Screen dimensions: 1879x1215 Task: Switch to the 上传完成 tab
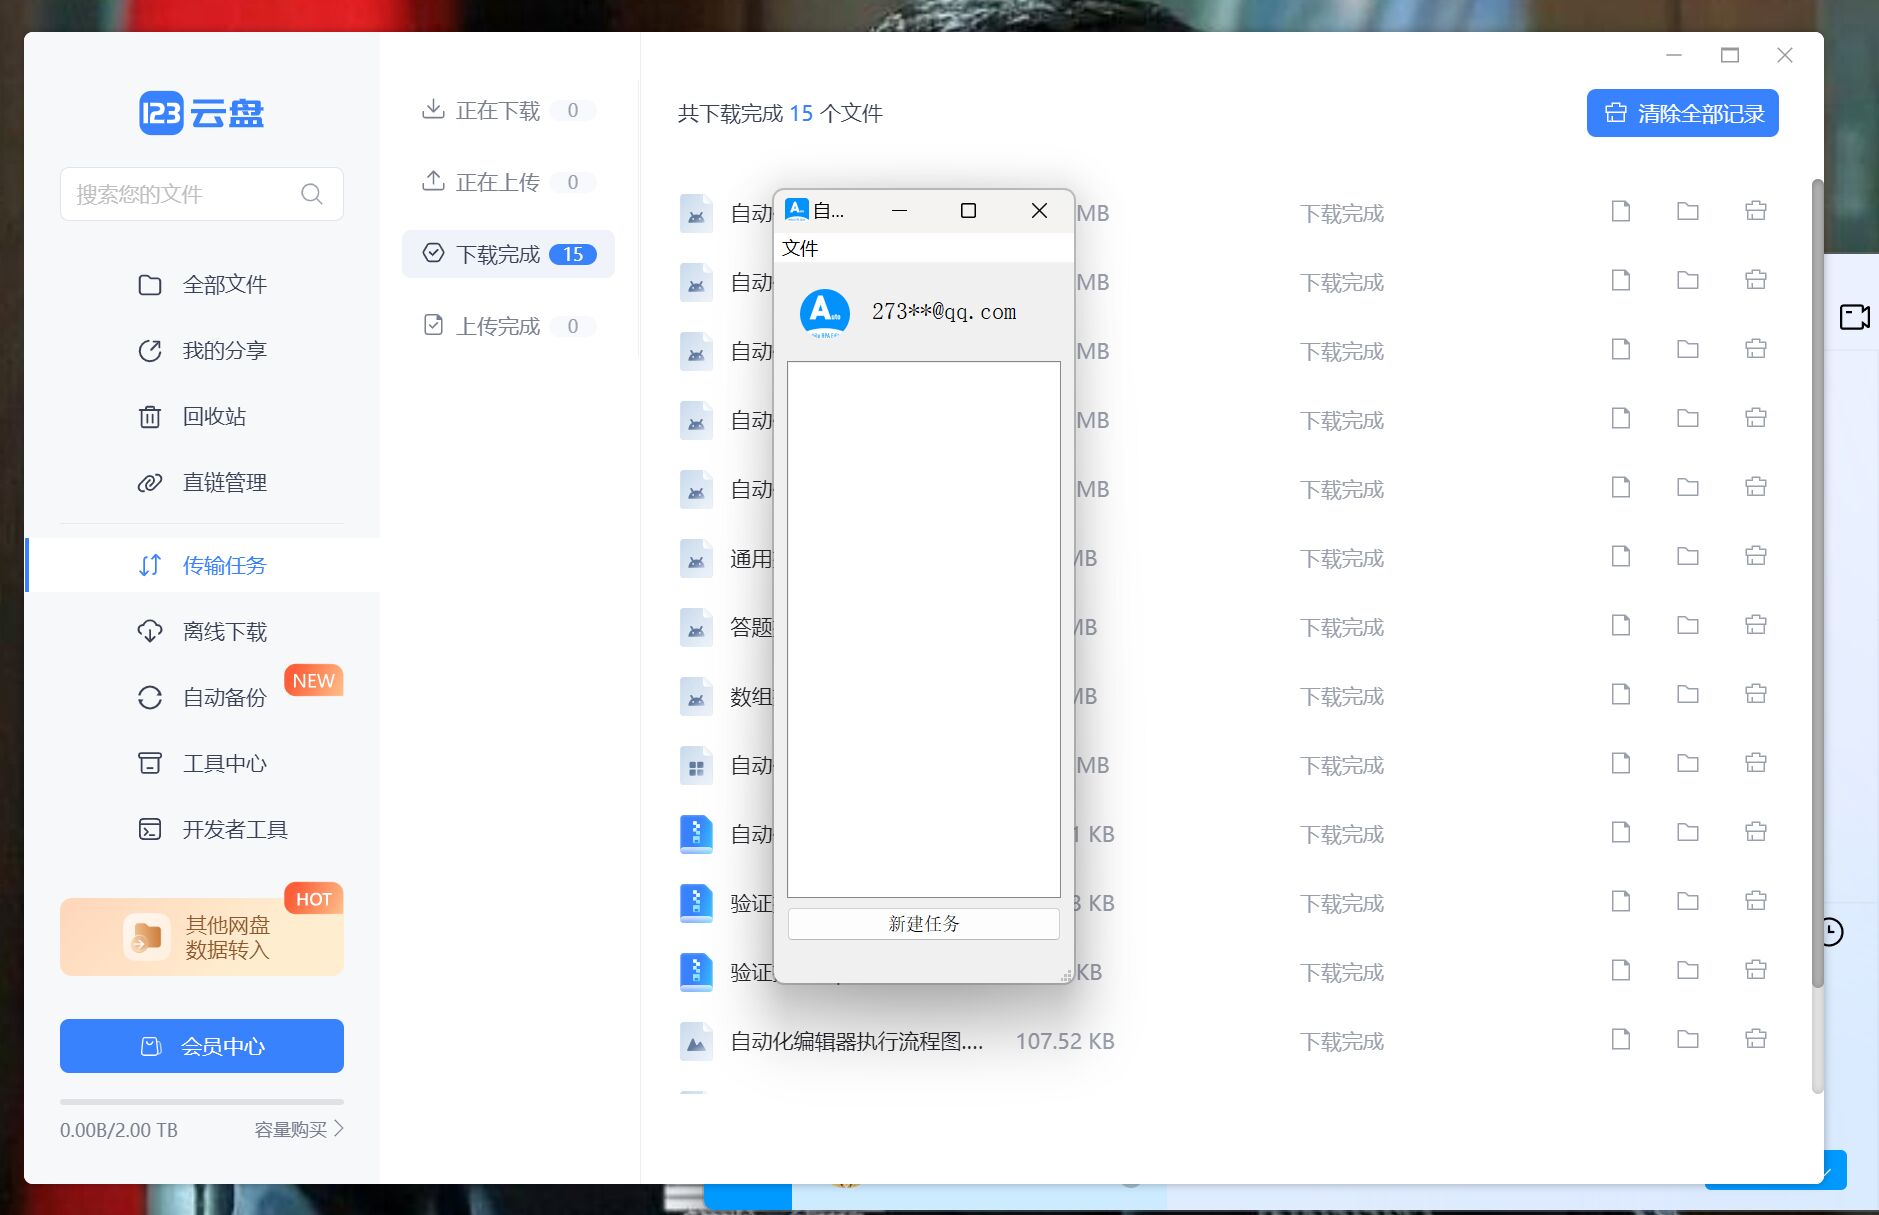(x=508, y=326)
